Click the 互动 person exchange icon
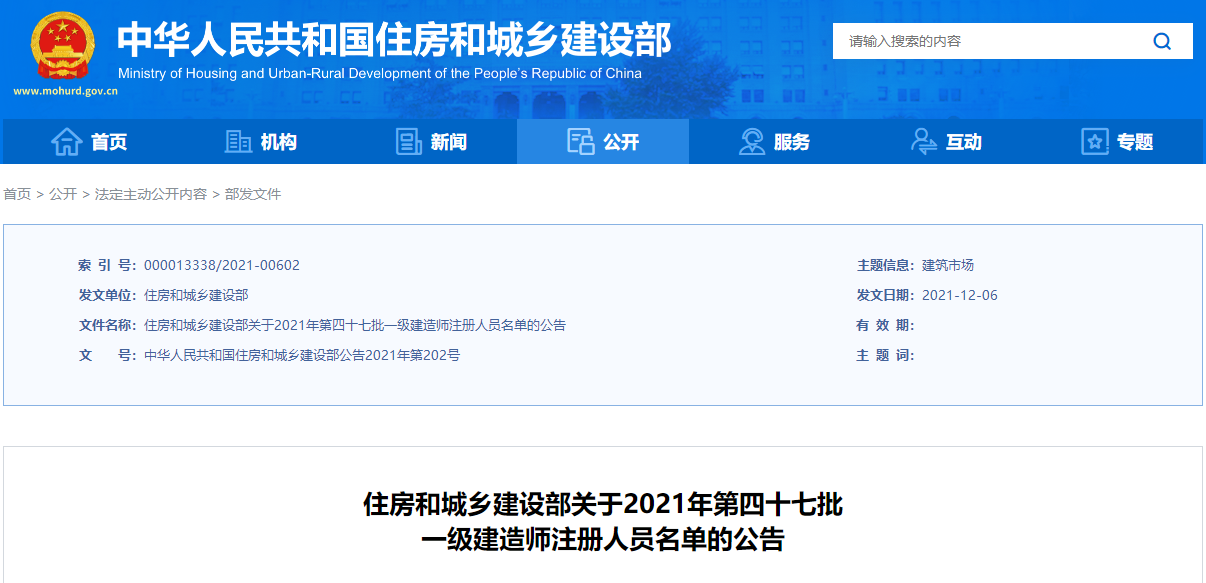Screen dimensions: 1206x583 (924, 142)
